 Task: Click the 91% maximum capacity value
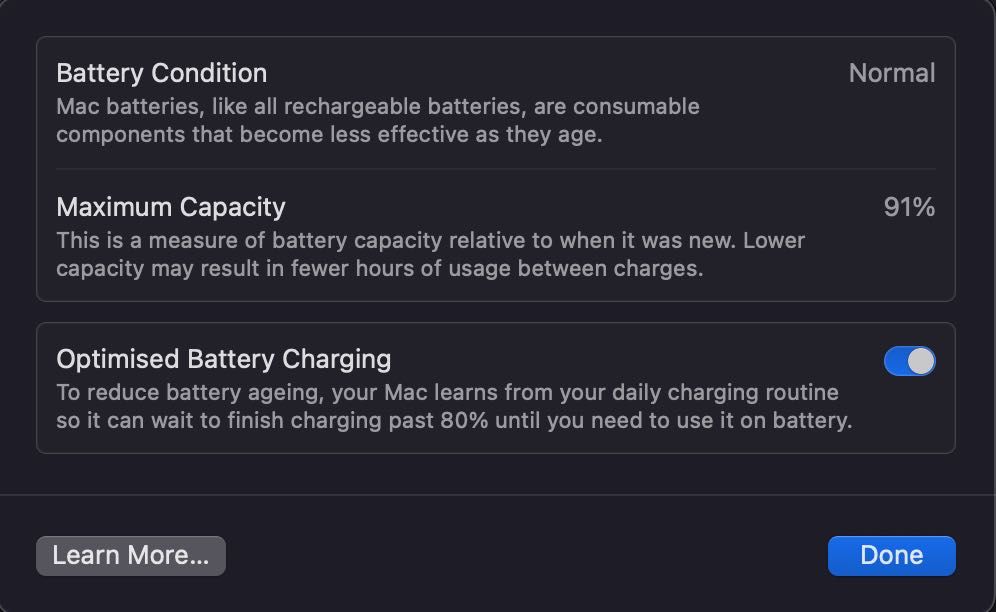909,207
